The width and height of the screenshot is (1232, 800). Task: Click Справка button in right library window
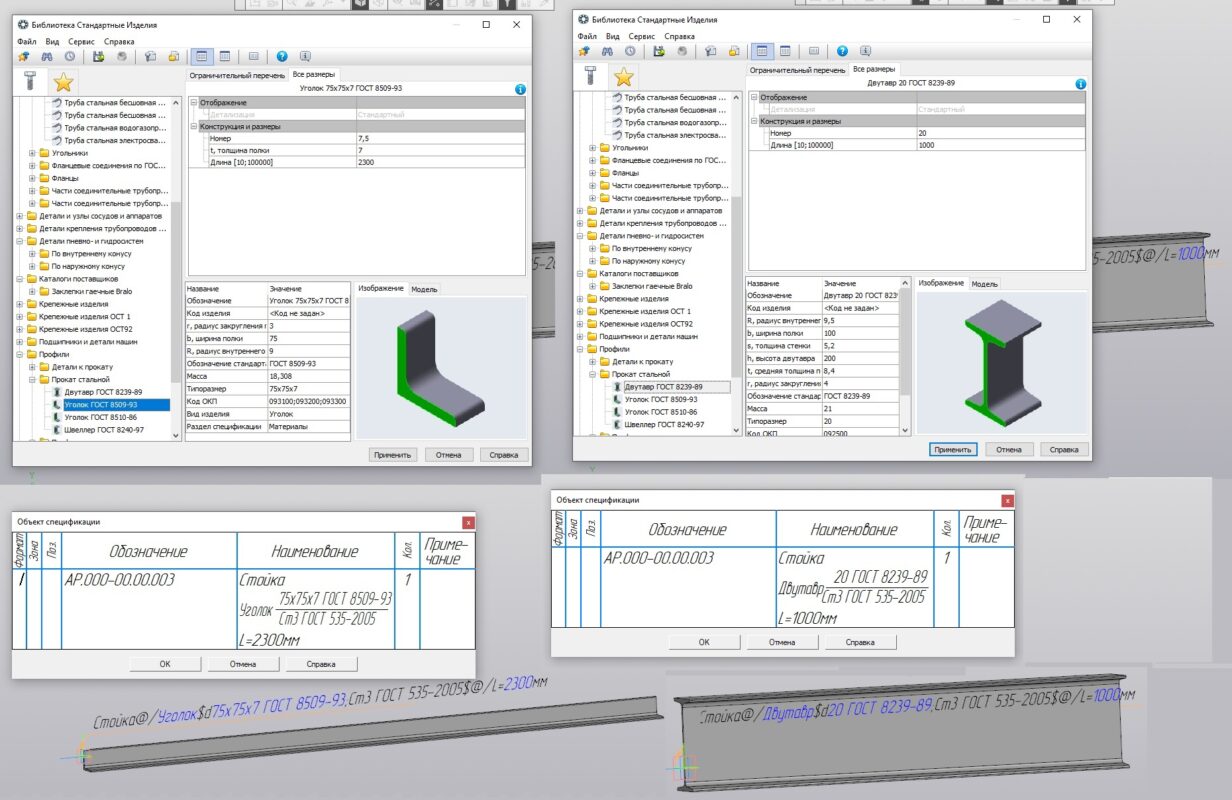(x=1065, y=449)
